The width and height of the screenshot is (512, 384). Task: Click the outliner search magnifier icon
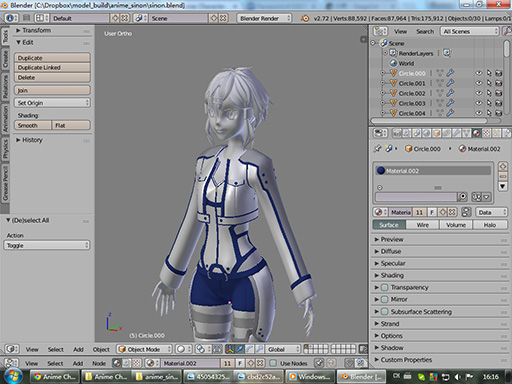tap(507, 31)
